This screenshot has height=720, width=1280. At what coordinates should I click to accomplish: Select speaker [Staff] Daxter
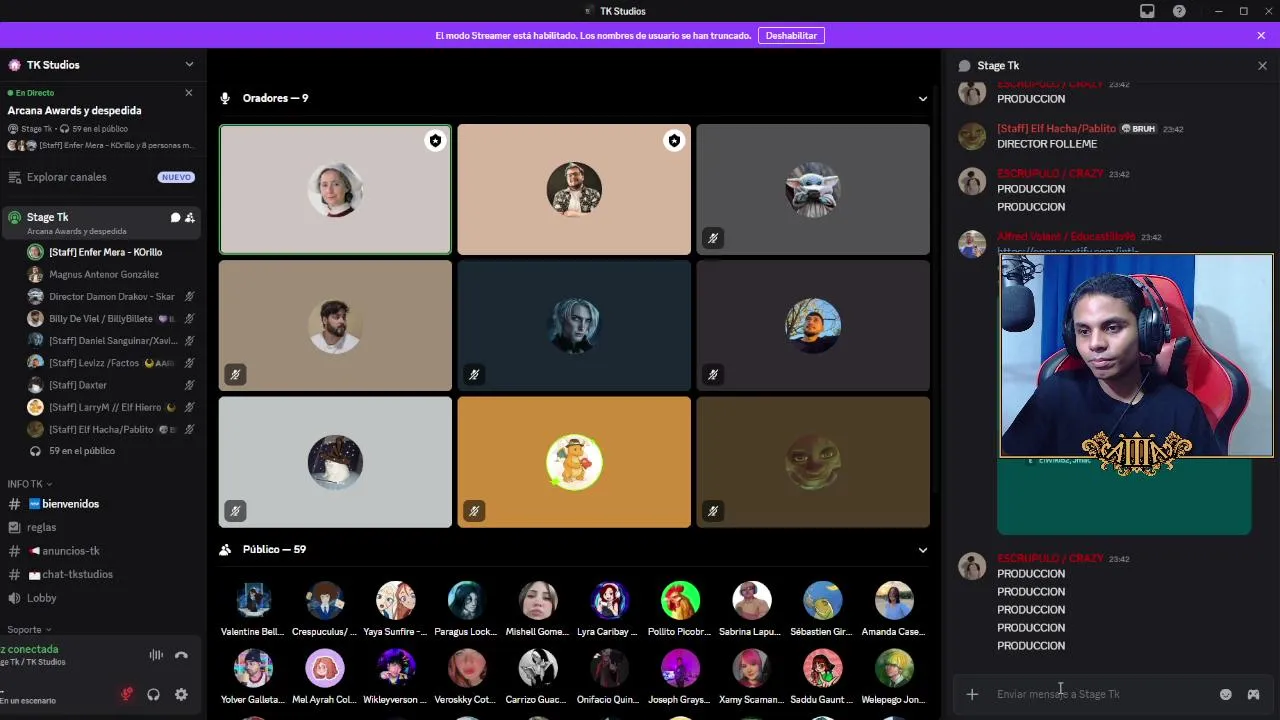(x=78, y=385)
